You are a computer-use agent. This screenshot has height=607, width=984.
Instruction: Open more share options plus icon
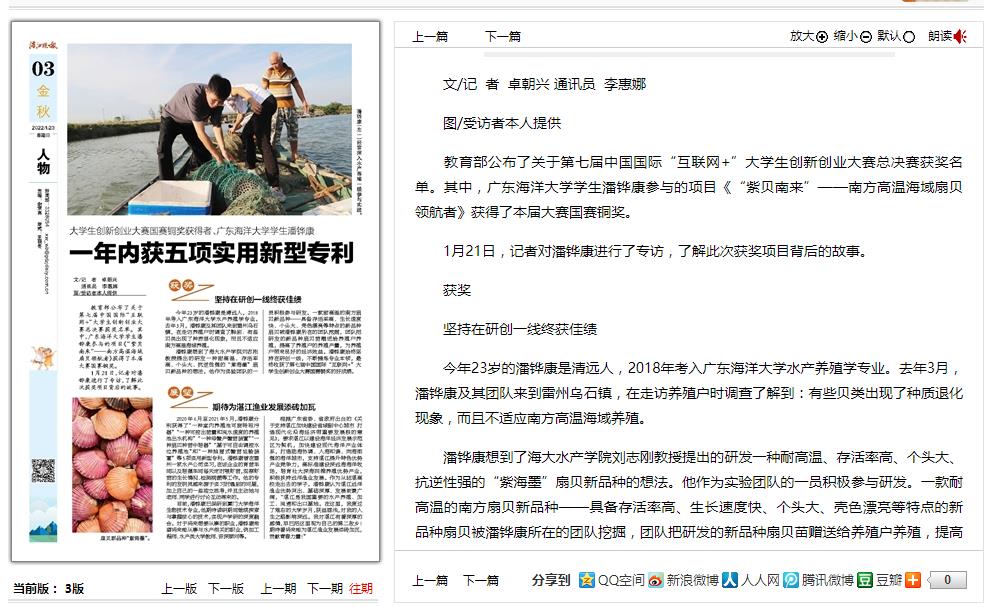point(913,580)
